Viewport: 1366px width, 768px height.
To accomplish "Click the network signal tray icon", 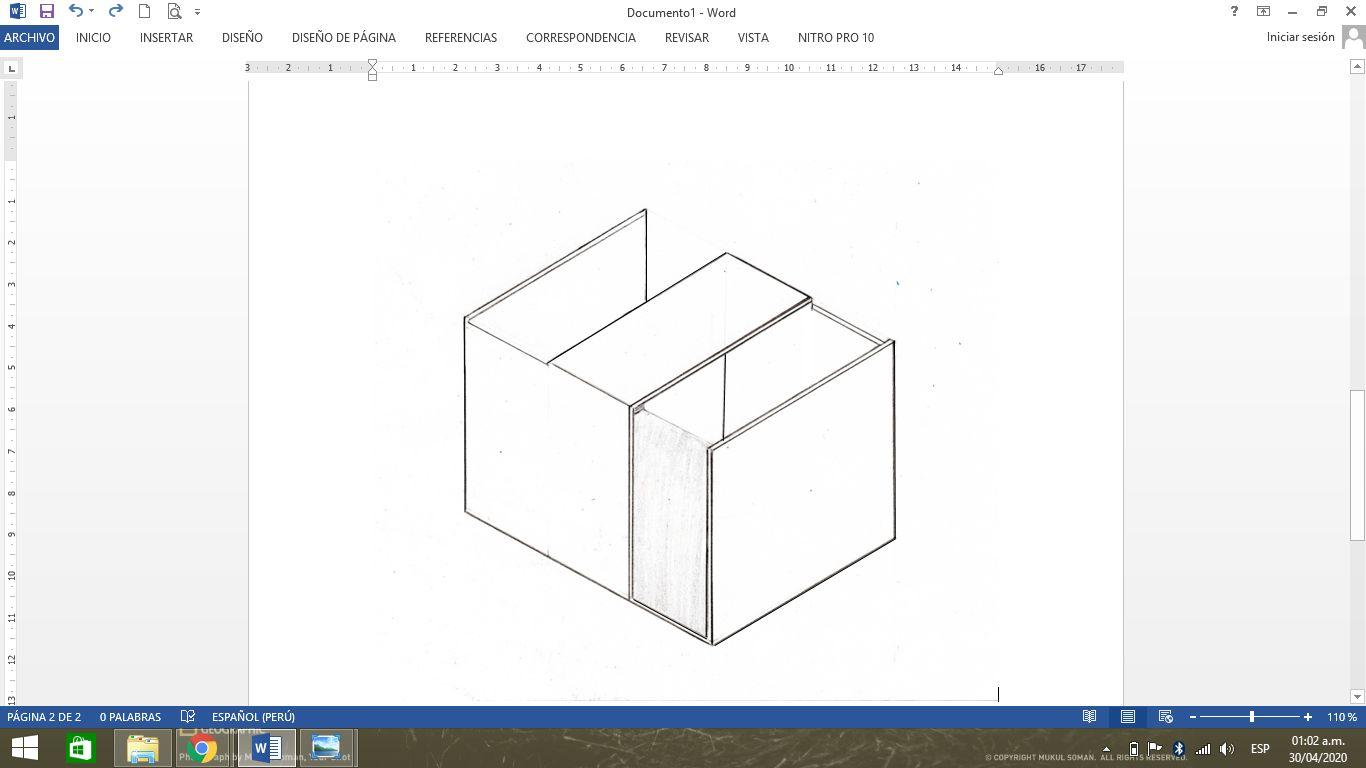I will coord(1203,749).
